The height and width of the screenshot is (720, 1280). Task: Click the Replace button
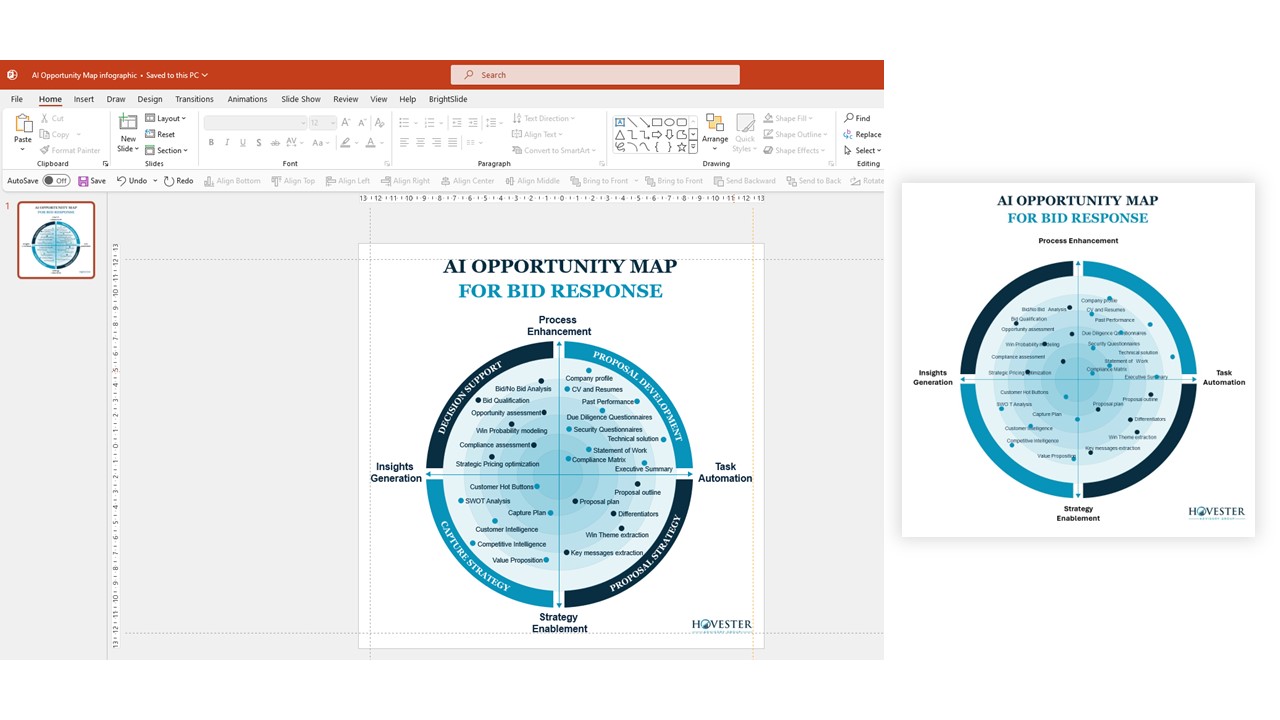coord(862,134)
